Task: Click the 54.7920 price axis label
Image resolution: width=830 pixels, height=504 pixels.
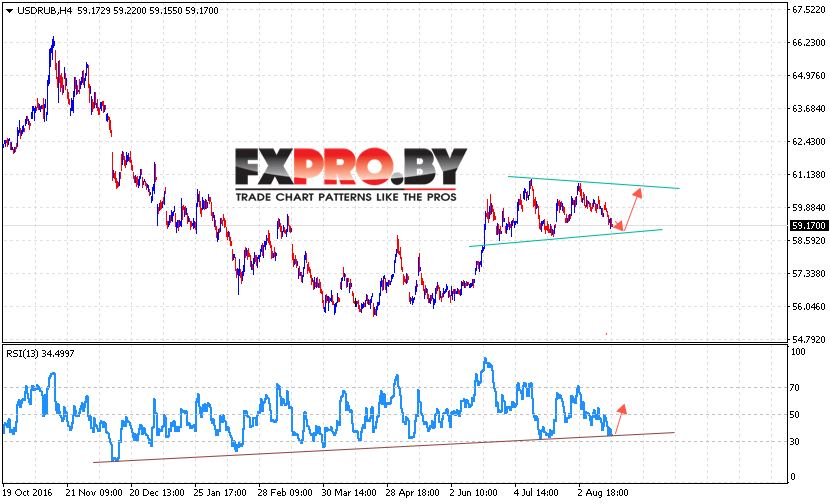Action: tap(809, 339)
